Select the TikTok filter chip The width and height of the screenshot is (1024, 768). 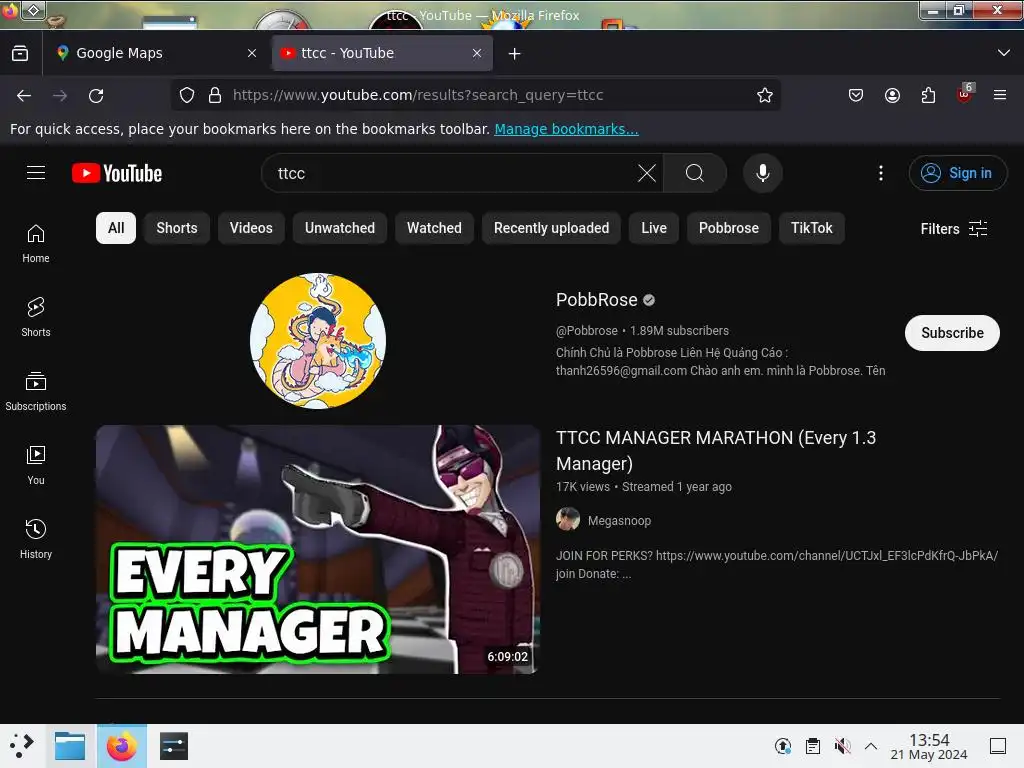coord(812,228)
